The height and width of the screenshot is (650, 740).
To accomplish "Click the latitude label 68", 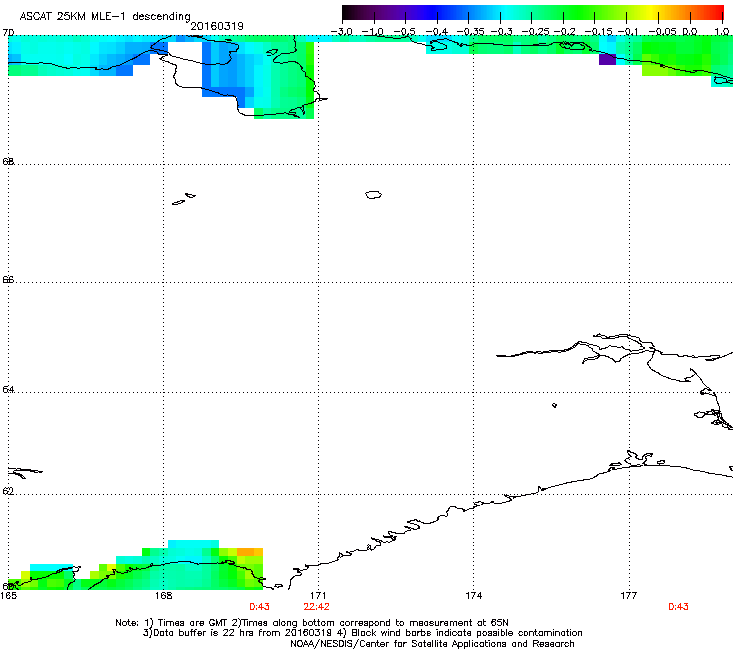I will [x=8, y=161].
